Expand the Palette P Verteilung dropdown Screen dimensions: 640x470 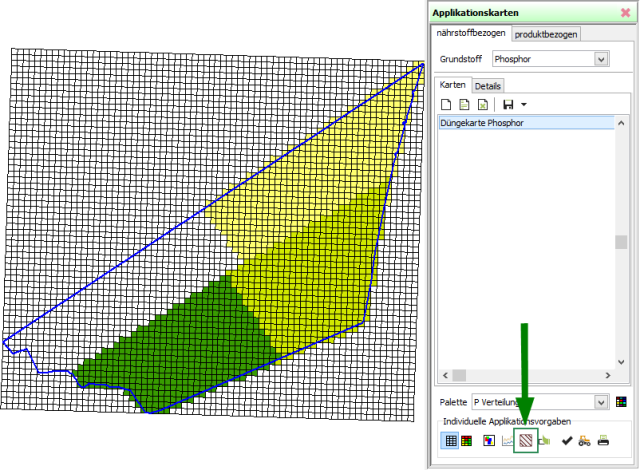click(601, 402)
